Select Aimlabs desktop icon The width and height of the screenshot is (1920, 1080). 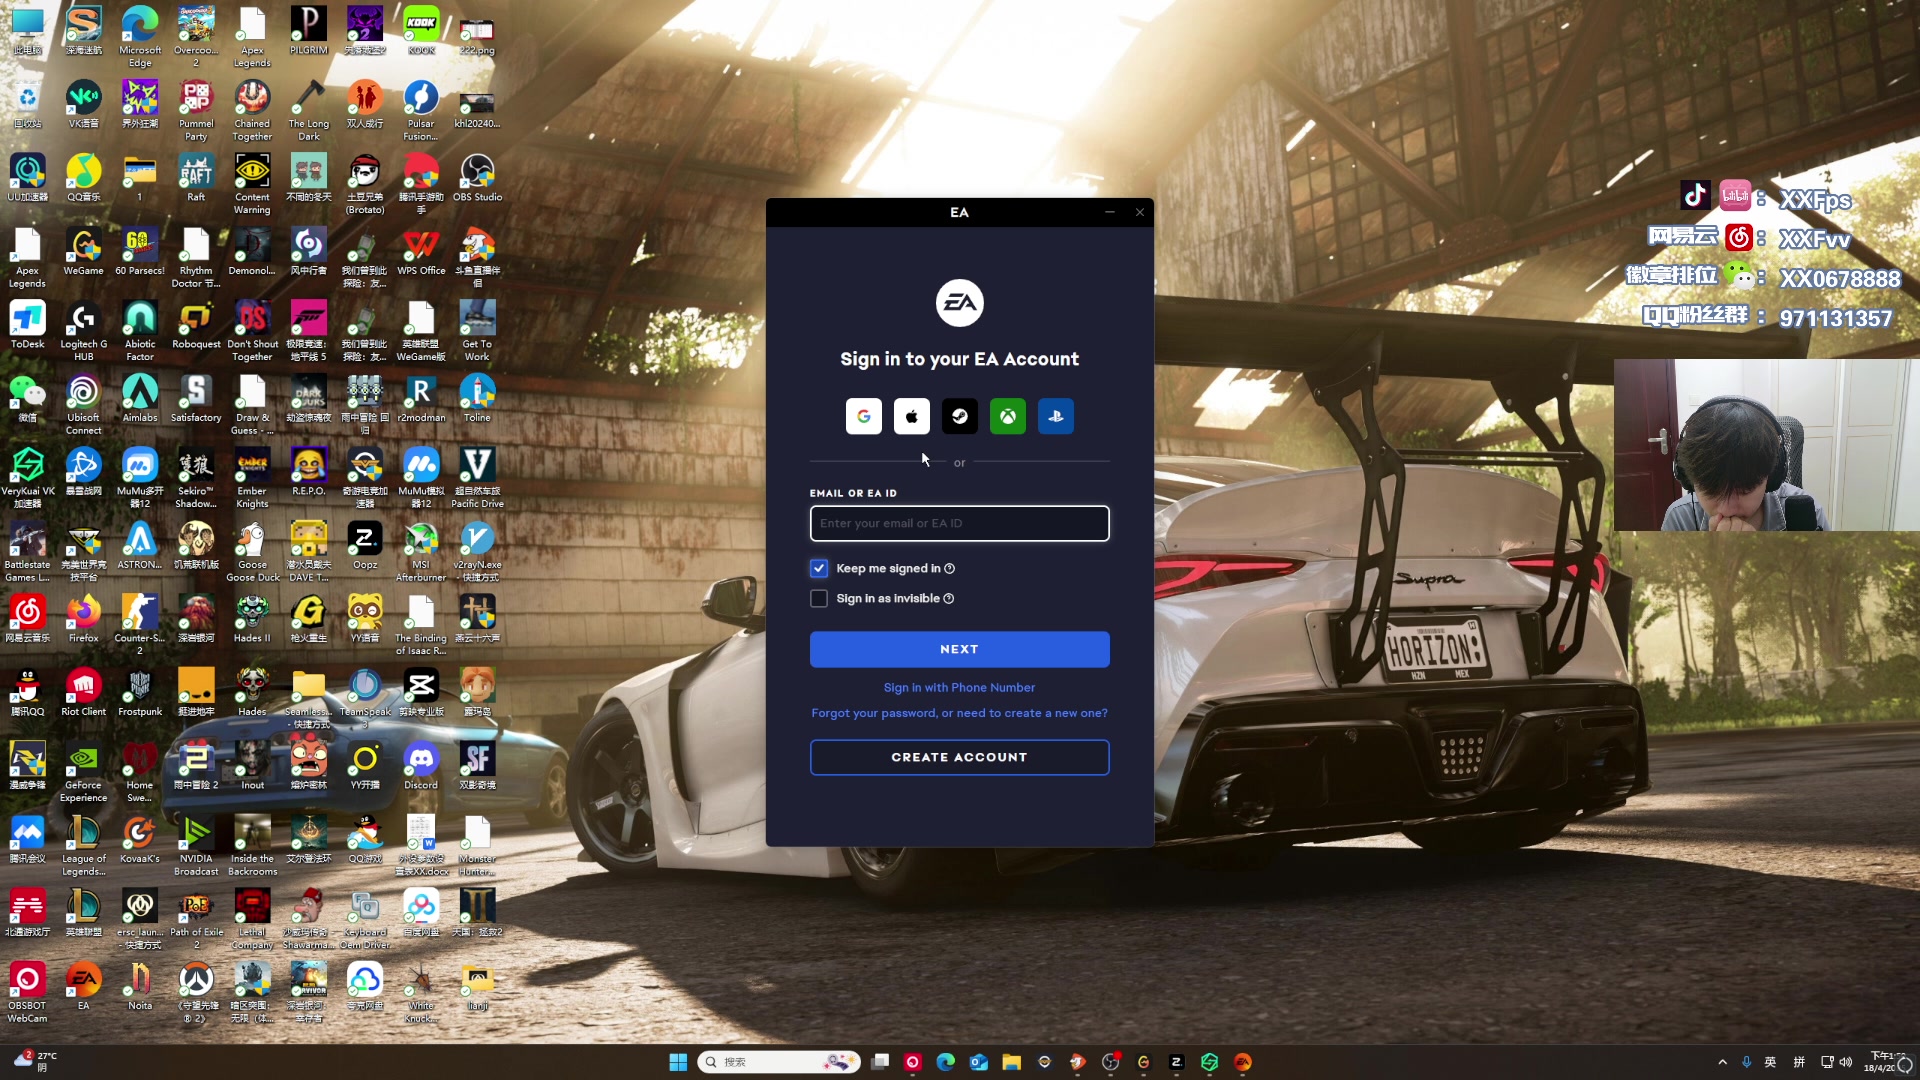(x=140, y=398)
